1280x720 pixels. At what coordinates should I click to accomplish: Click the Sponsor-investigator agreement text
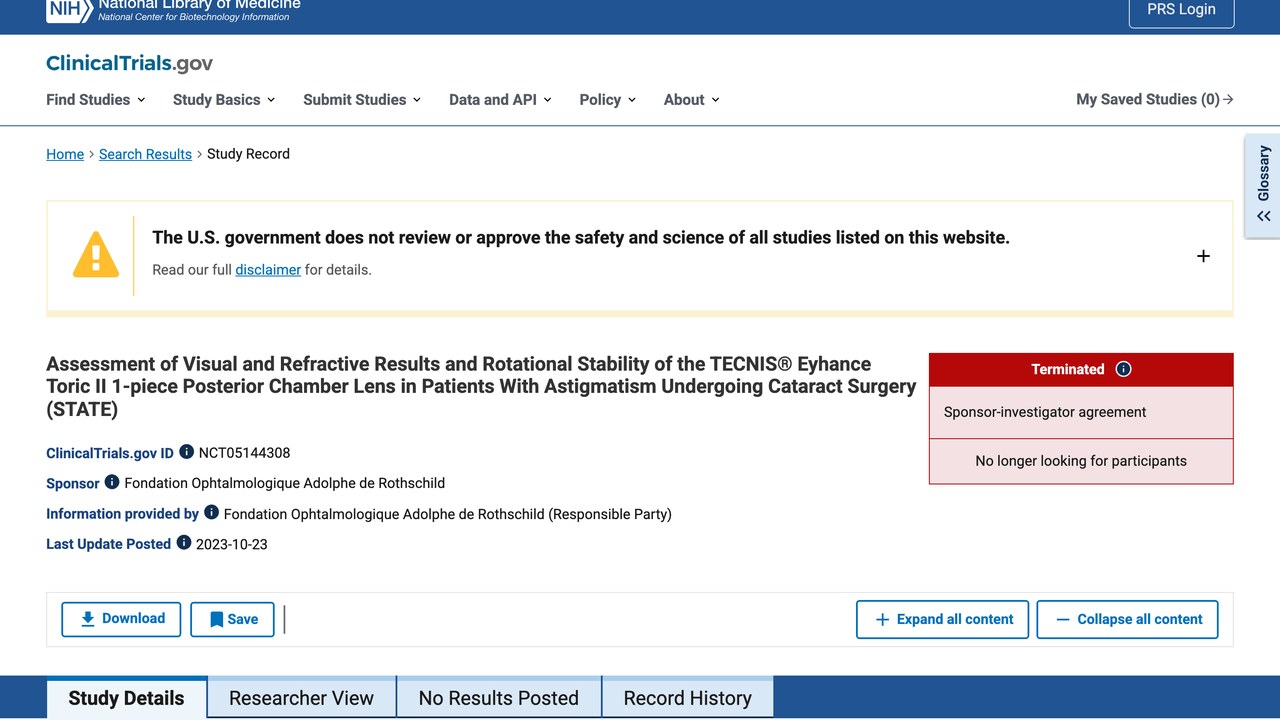coord(1045,412)
